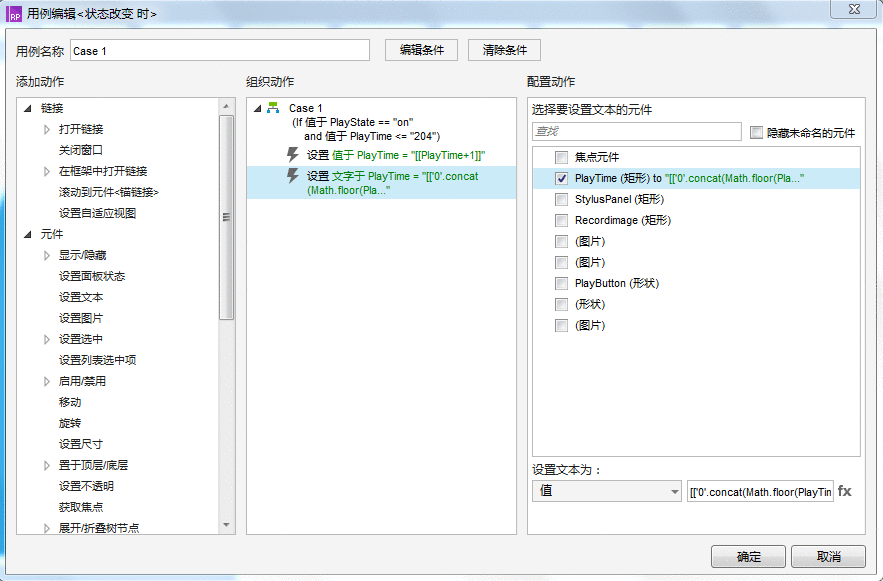Click scroll up arrow in 添加动作 list
This screenshot has width=883, height=581.
click(226, 106)
